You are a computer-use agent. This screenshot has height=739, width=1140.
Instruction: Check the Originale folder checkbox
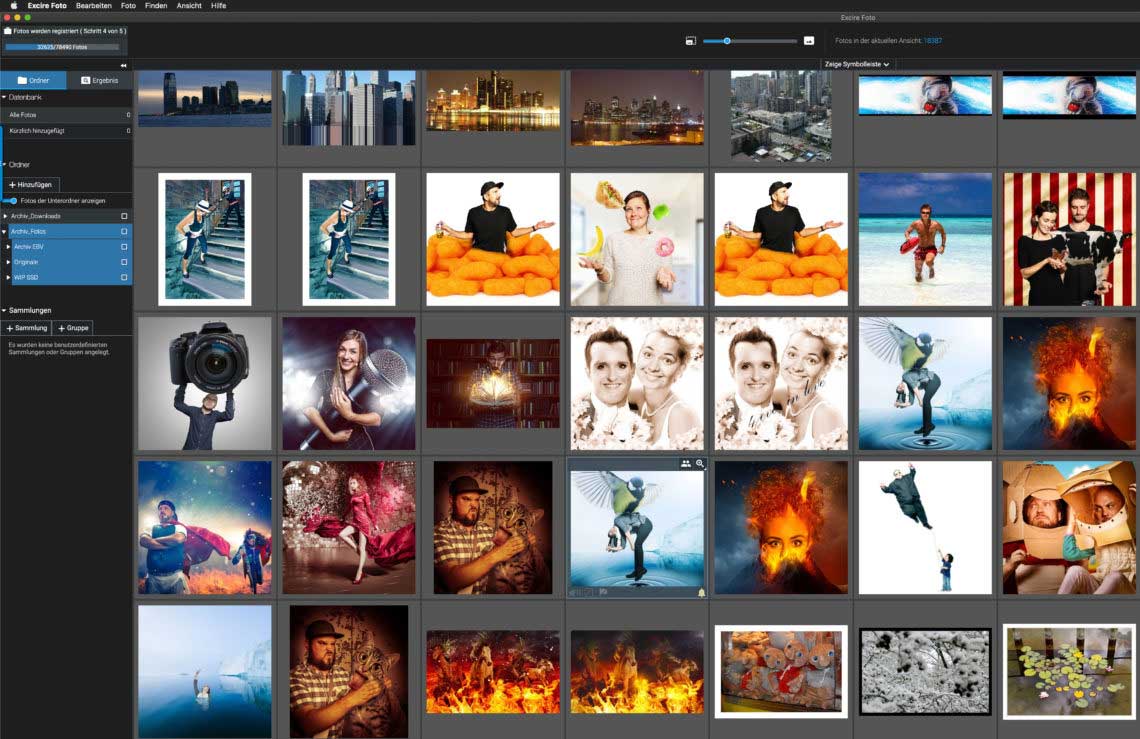click(124, 262)
